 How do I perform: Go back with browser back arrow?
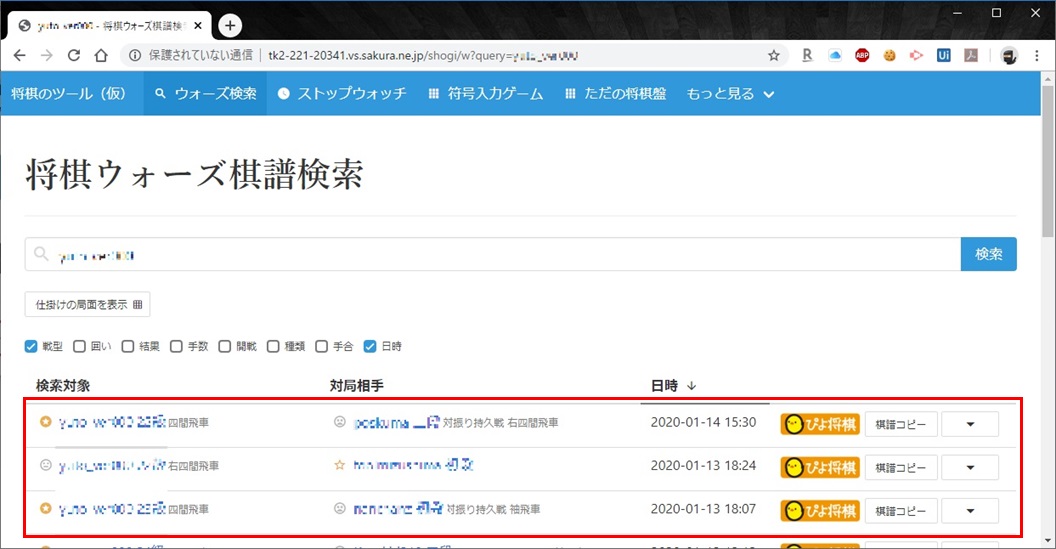click(20, 56)
